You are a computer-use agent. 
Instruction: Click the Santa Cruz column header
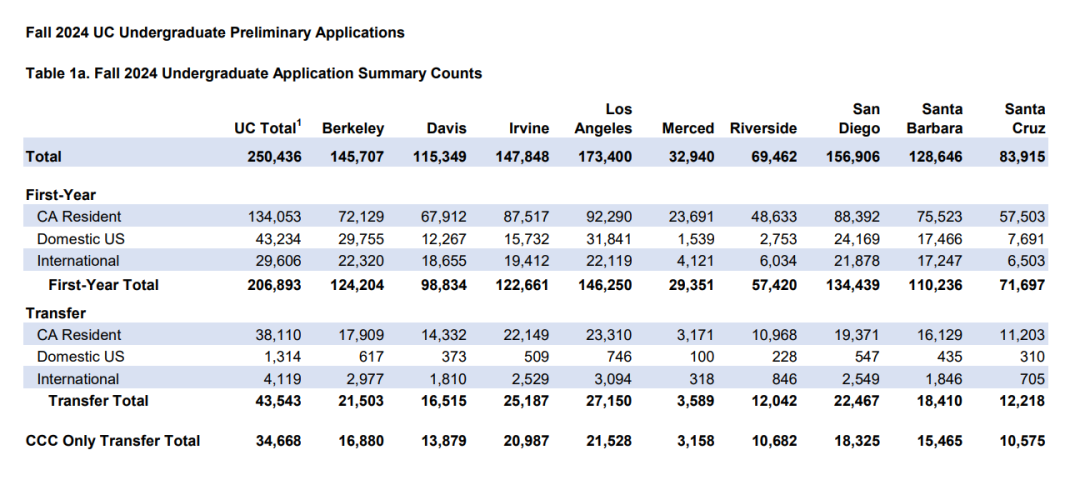[x=1024, y=119]
